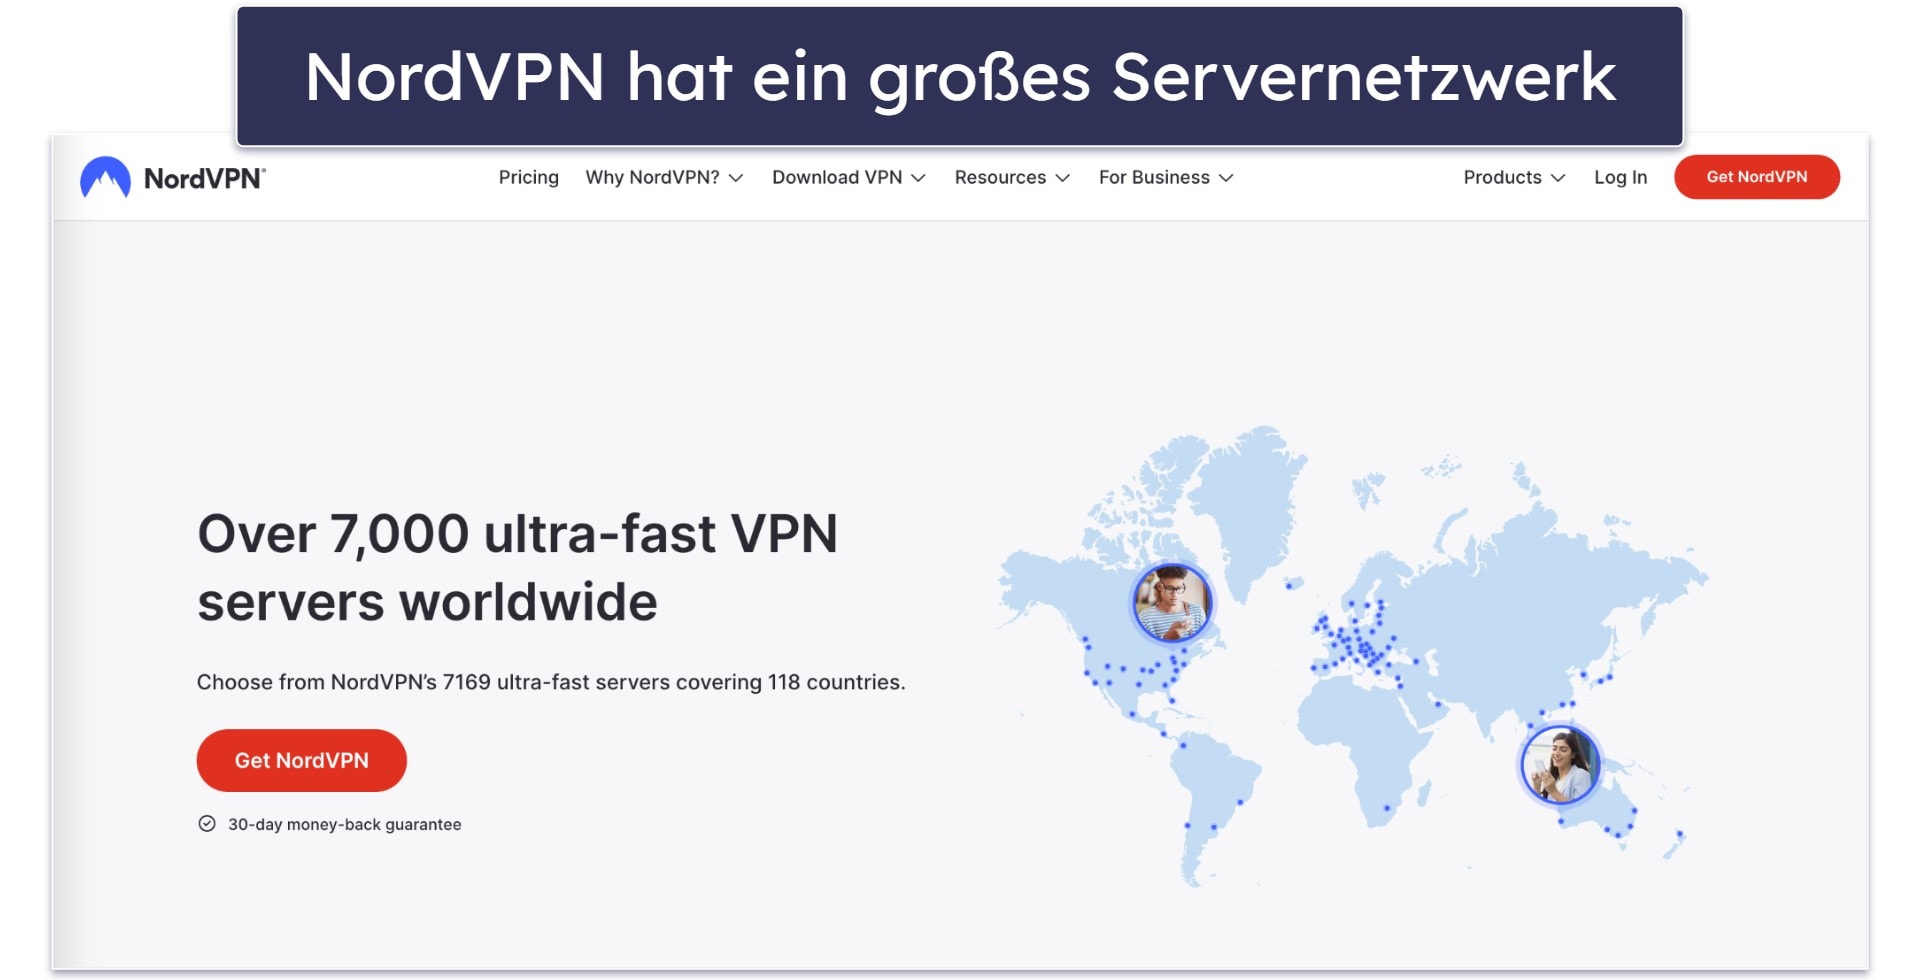Click the header Get NordVPN button
The width and height of the screenshot is (1919, 980).
[x=1757, y=177]
